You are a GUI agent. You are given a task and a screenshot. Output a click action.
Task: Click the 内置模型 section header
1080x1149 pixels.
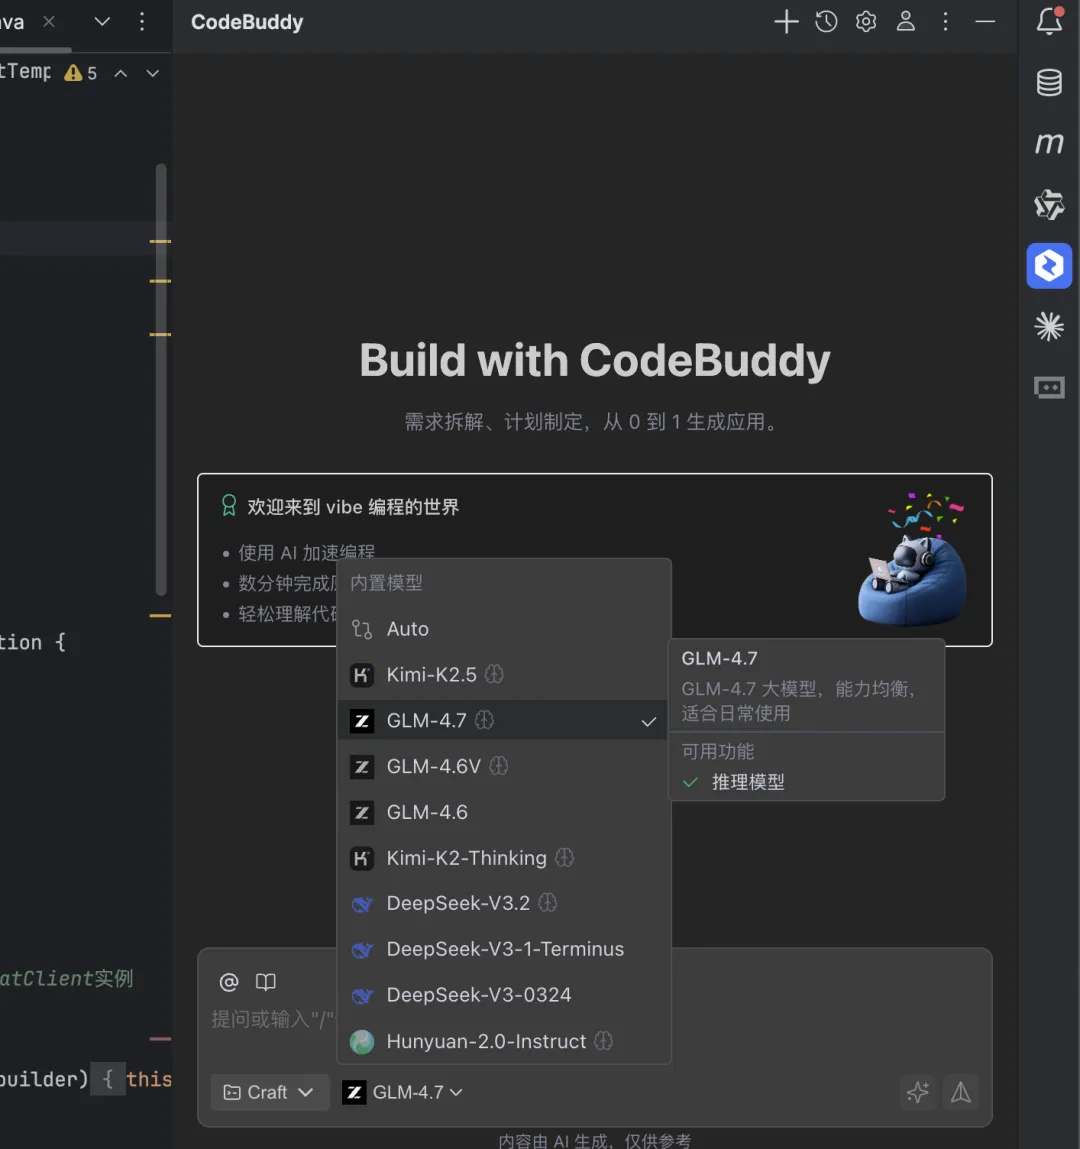[x=386, y=583]
